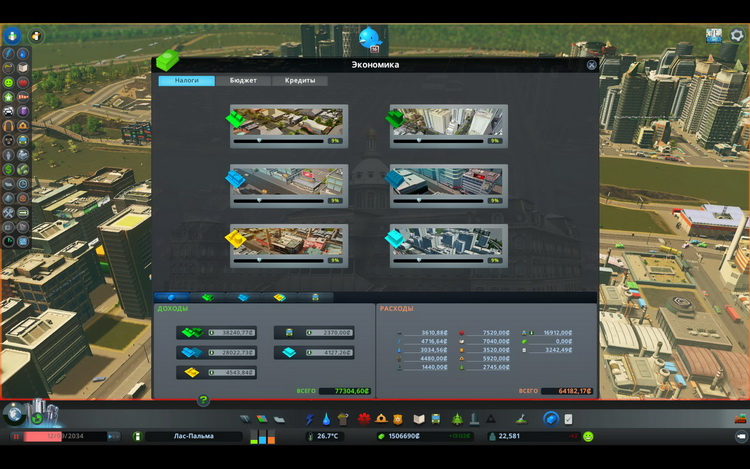Open the Roads build menu

pyautogui.click(x=245, y=419)
